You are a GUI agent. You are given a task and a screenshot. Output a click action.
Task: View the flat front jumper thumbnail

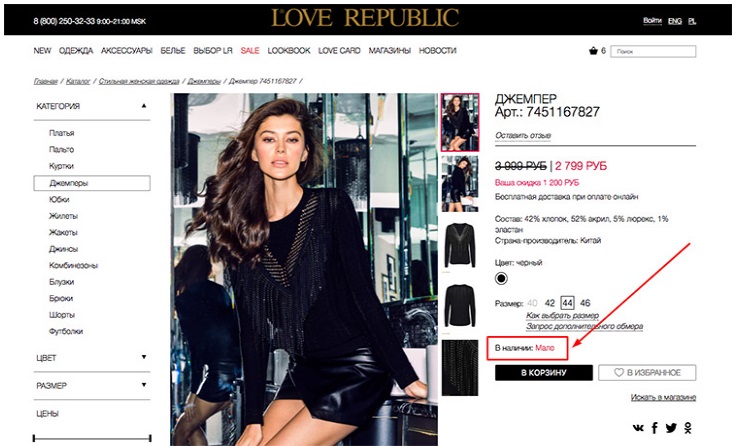click(460, 245)
